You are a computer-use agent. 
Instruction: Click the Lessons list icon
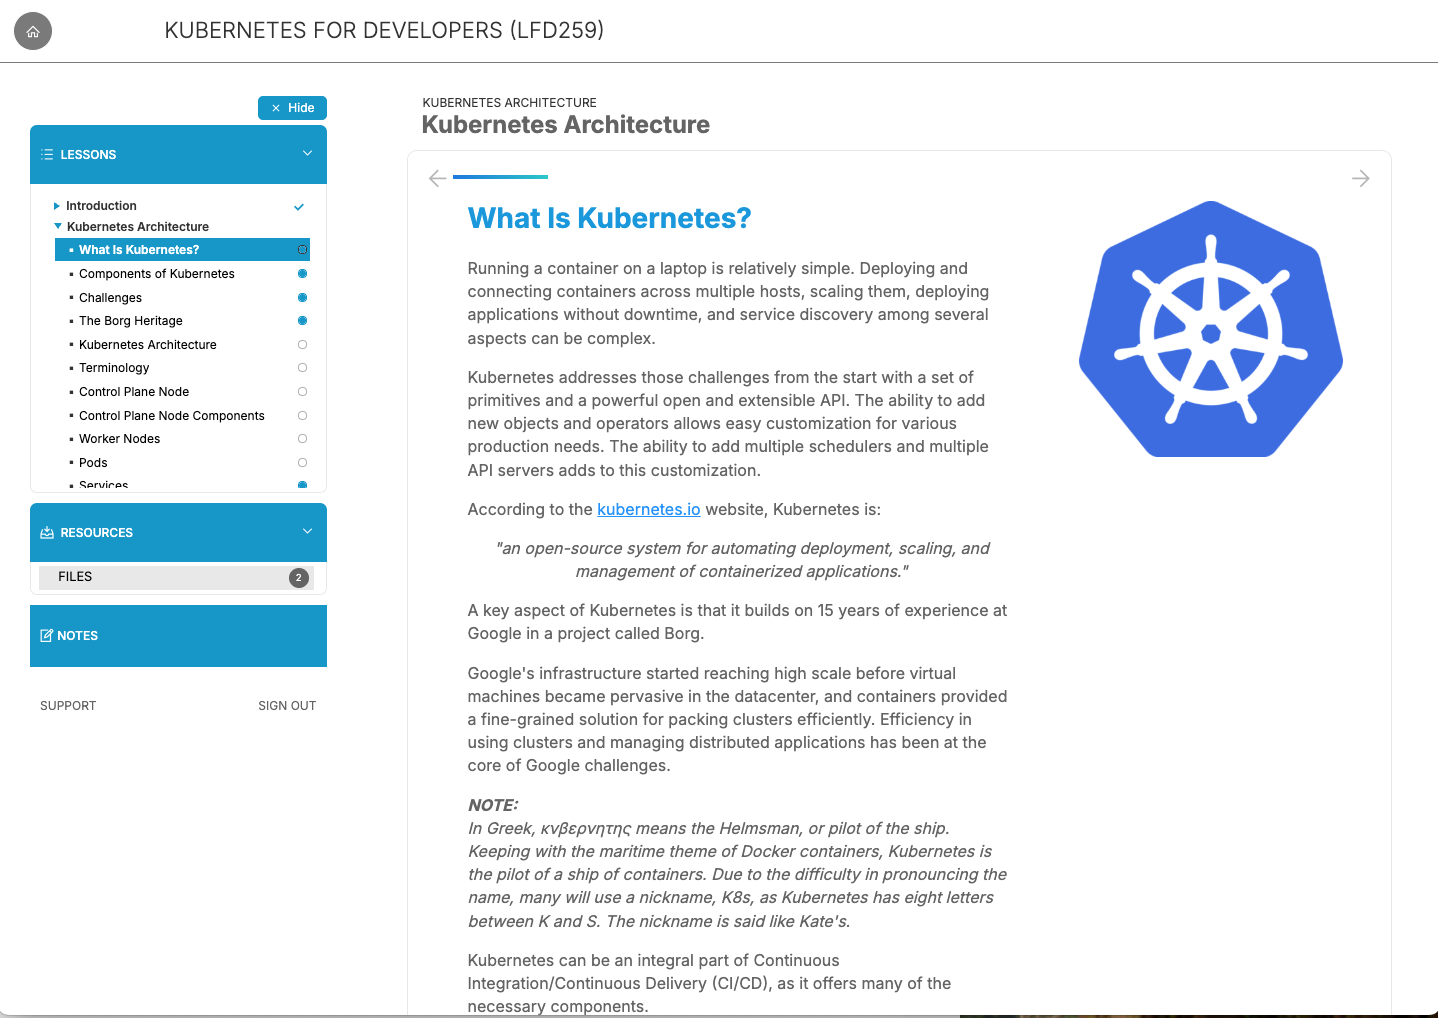tap(47, 155)
